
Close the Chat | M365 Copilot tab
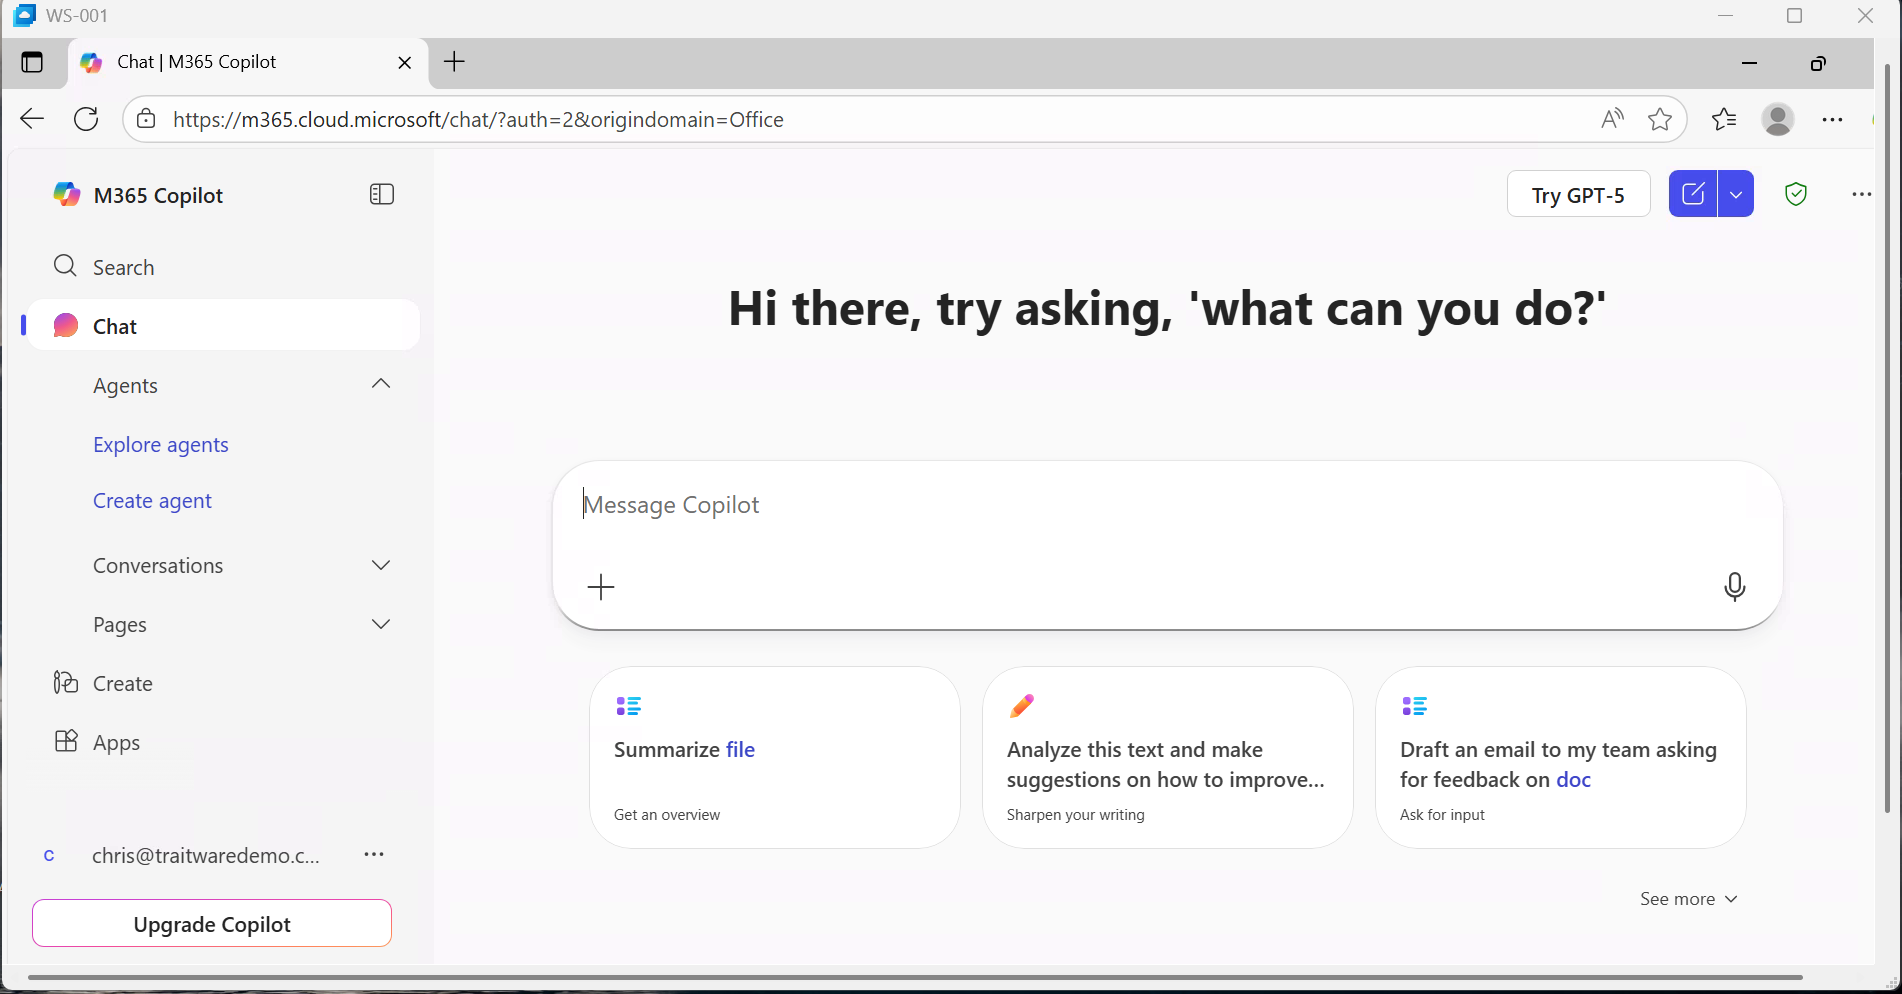pos(405,62)
